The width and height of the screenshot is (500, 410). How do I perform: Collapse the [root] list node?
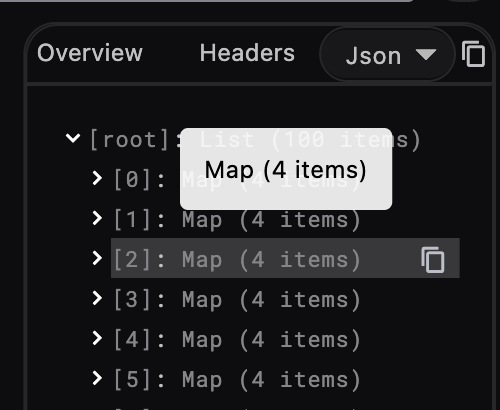point(73,138)
